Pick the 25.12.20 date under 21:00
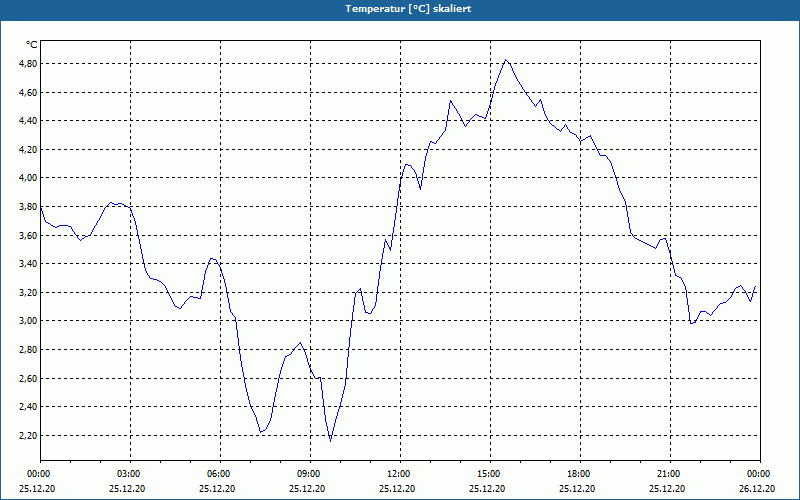Screen dimensions: 800x500 point(667,488)
